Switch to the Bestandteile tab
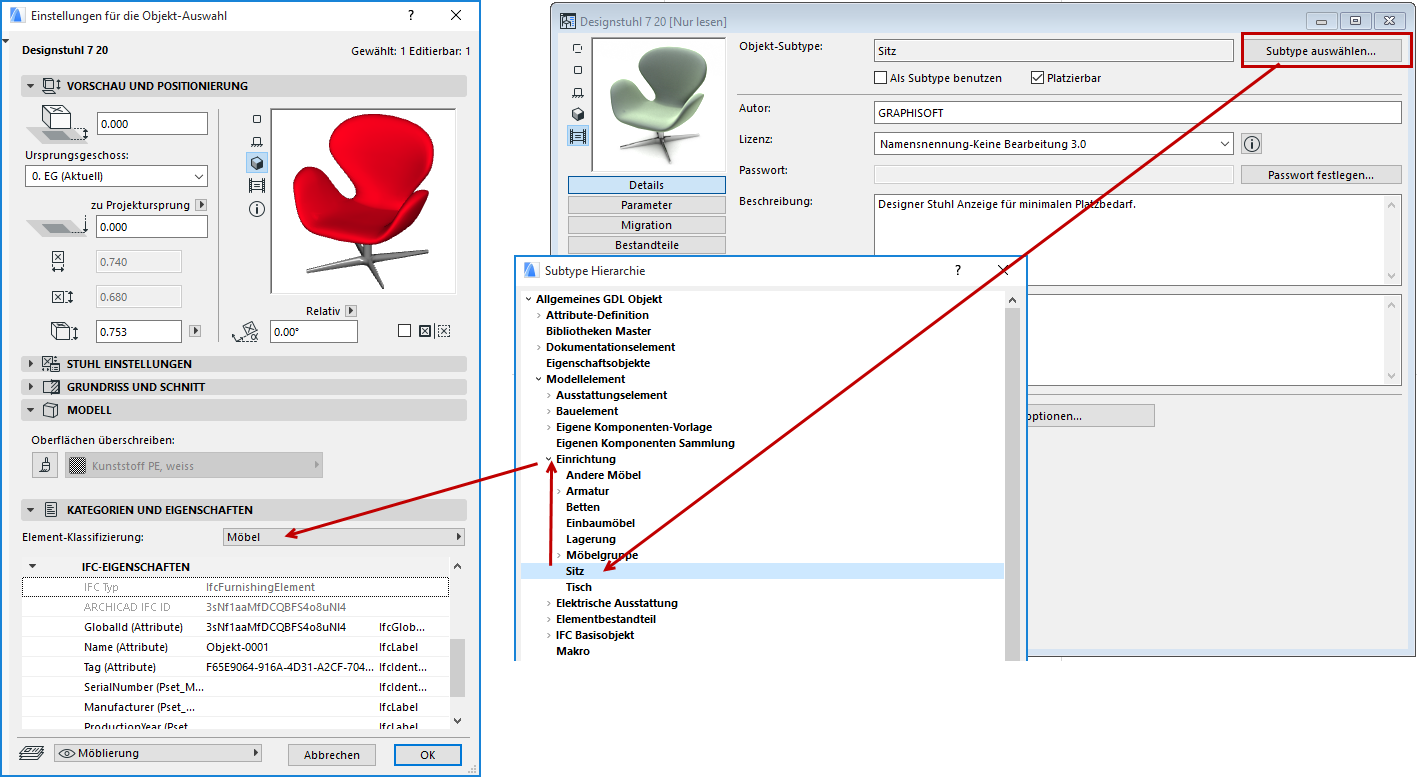The height and width of the screenshot is (781, 1425). pyautogui.click(x=646, y=244)
